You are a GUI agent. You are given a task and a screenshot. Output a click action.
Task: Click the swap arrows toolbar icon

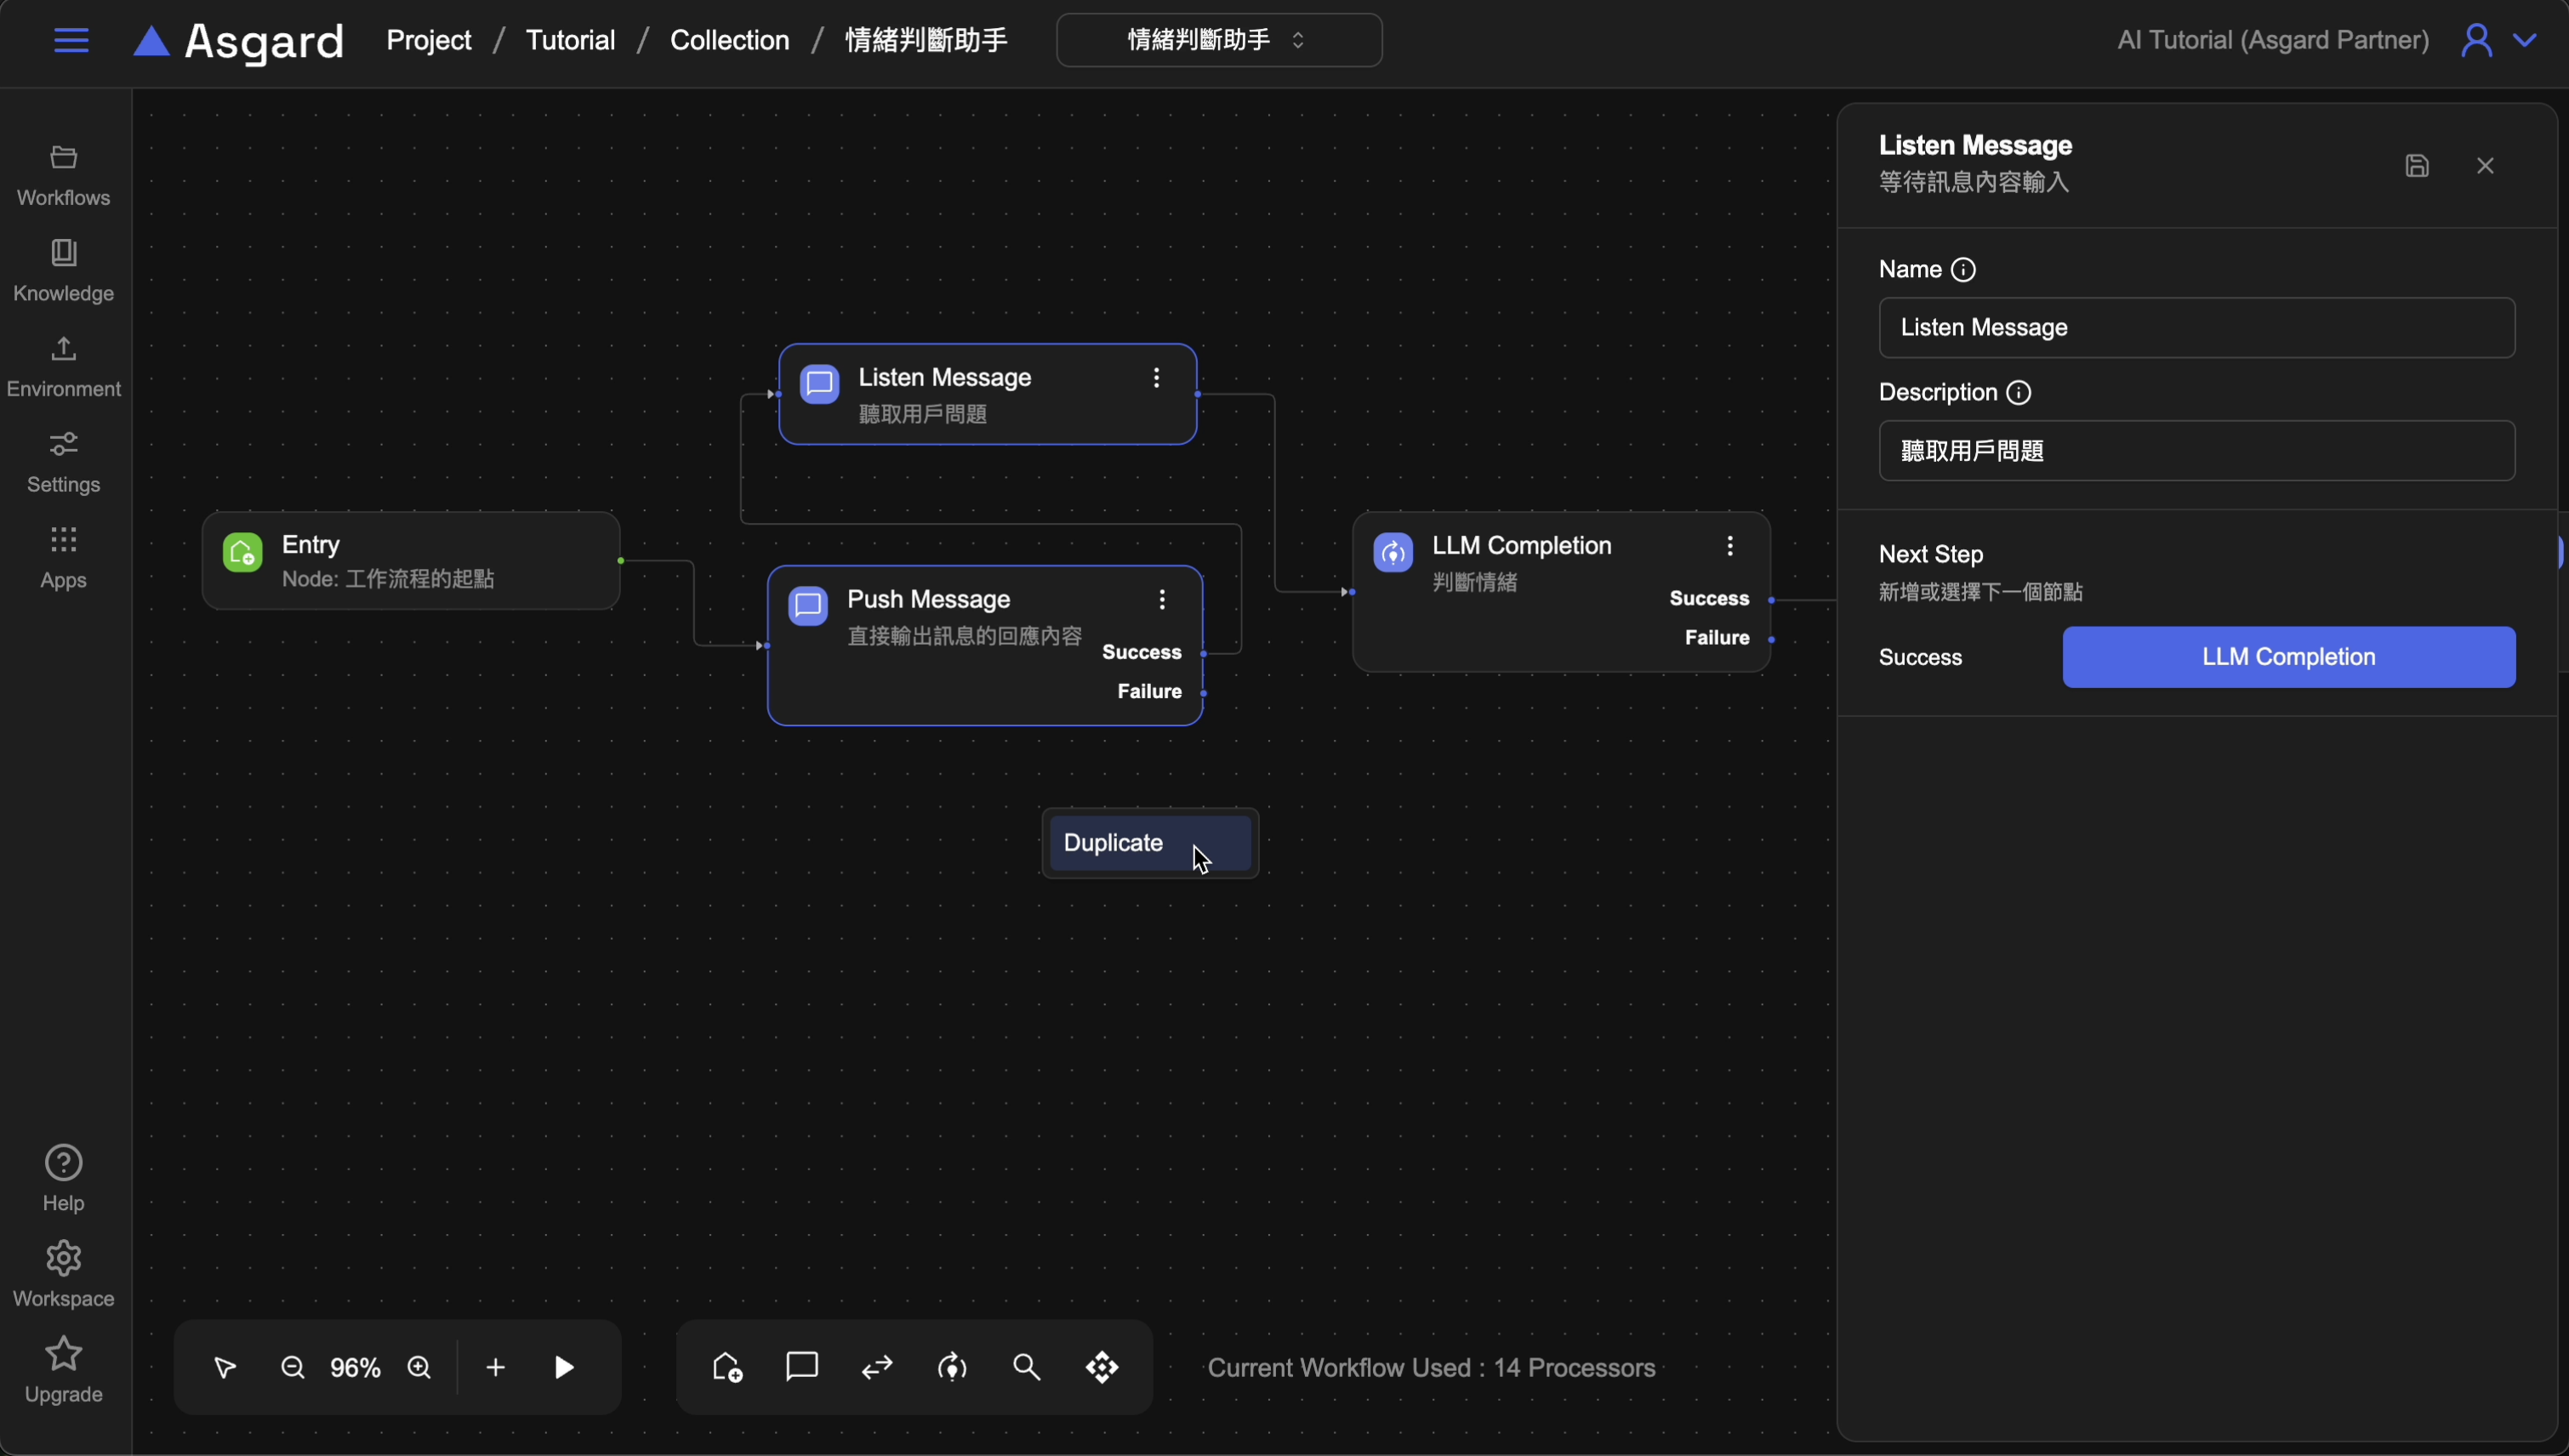[x=877, y=1367]
